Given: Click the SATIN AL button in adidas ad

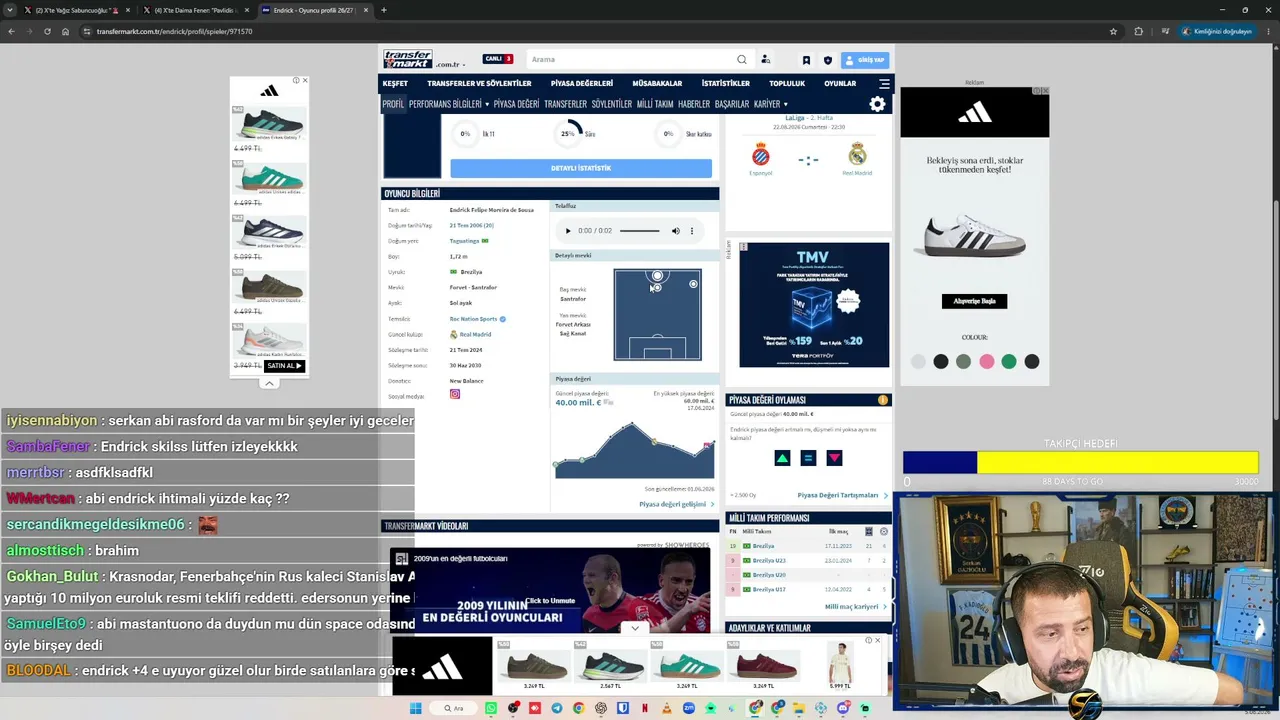Looking at the screenshot, I should [284, 366].
